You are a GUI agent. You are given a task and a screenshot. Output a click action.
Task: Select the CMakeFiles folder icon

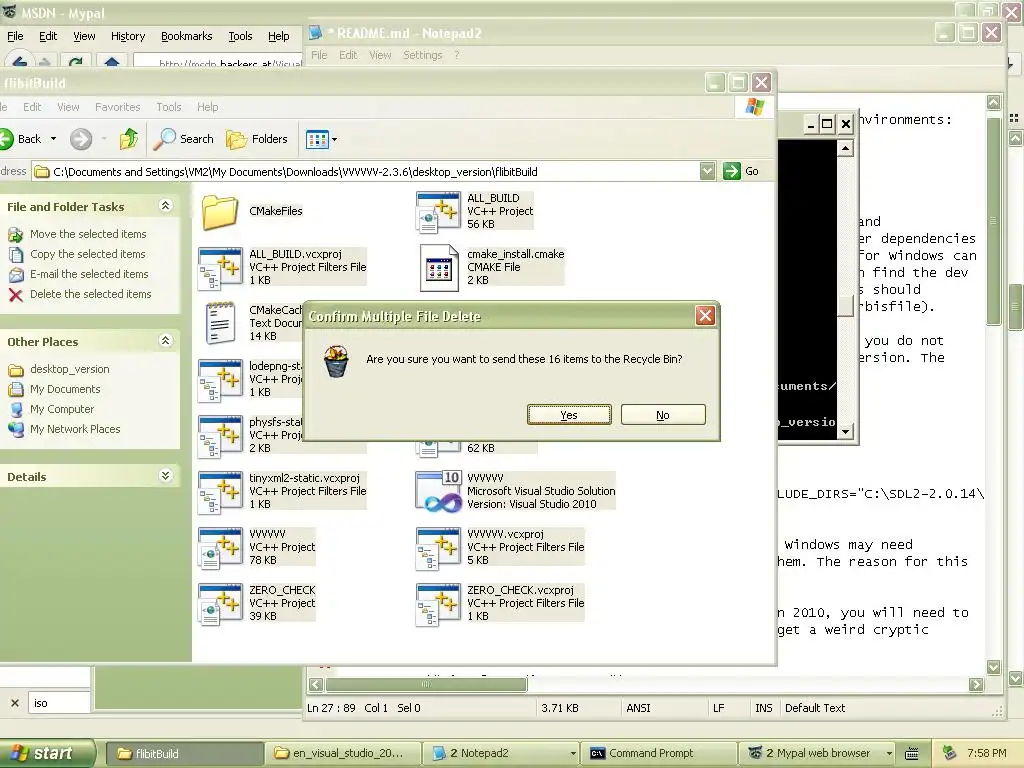pyautogui.click(x=219, y=212)
